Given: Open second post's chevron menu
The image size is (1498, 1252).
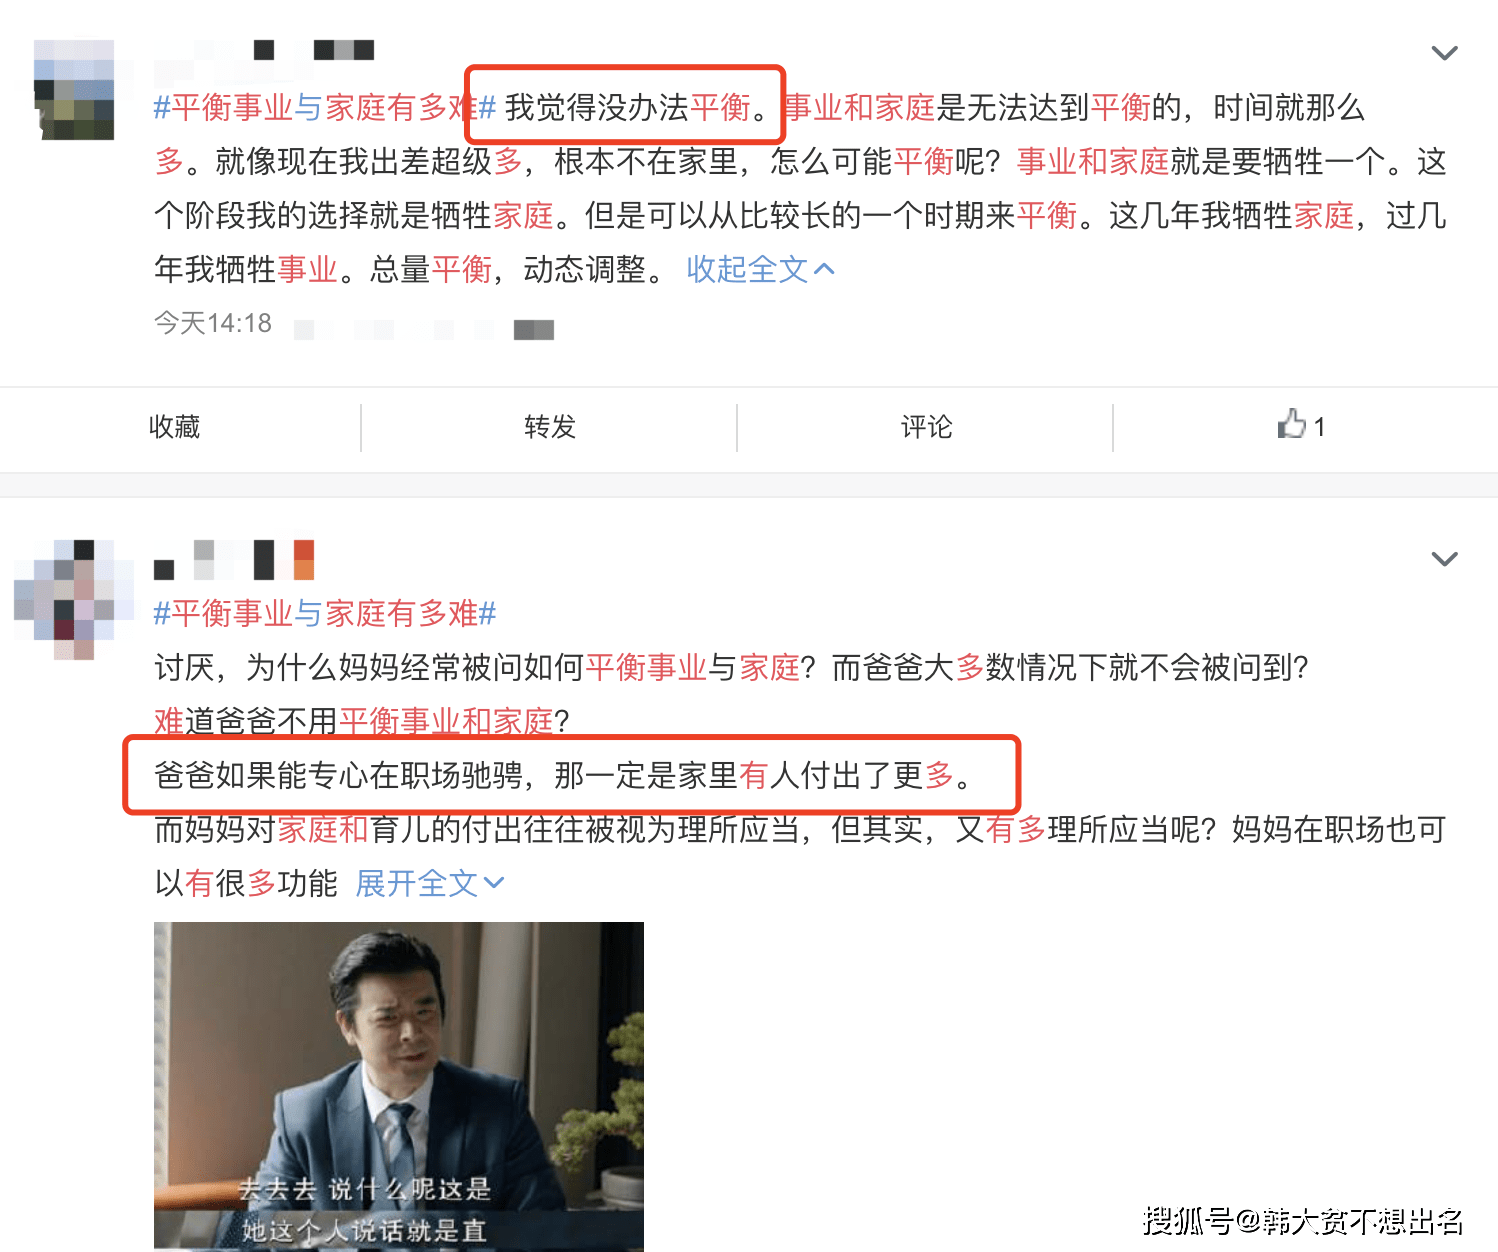Looking at the screenshot, I should tap(1444, 559).
